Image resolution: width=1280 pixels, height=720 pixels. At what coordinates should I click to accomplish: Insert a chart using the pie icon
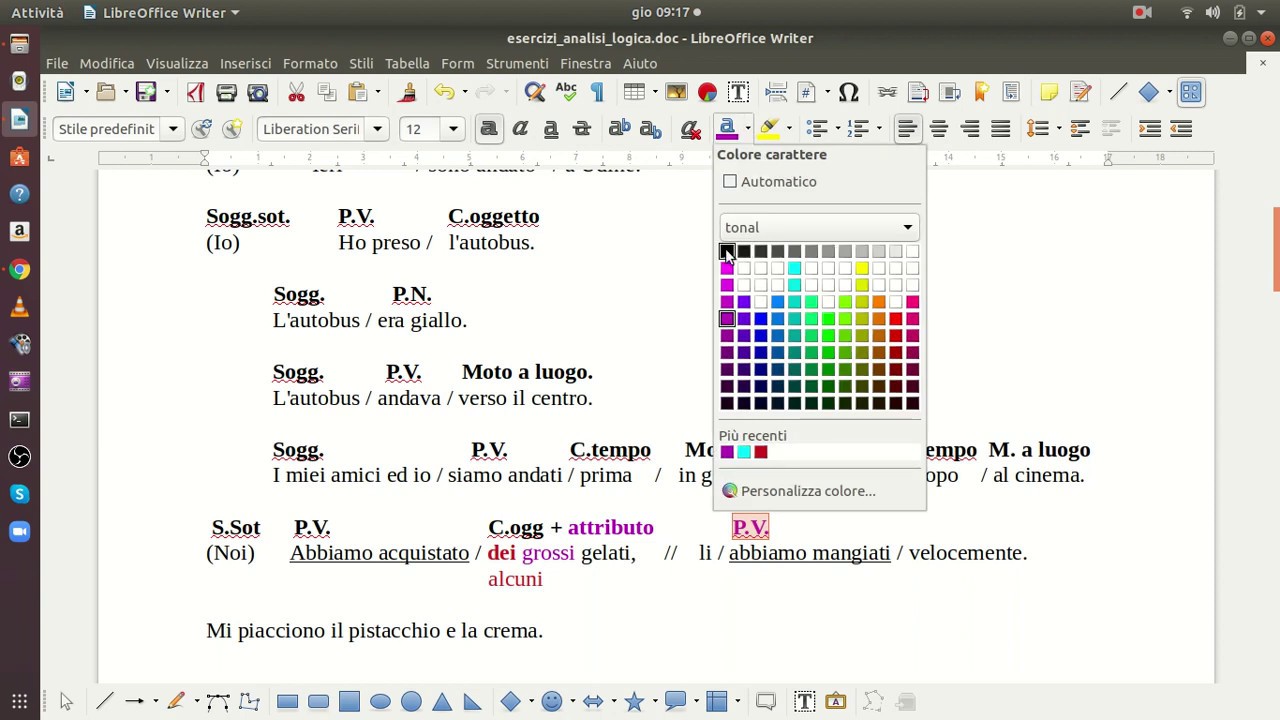coord(707,92)
